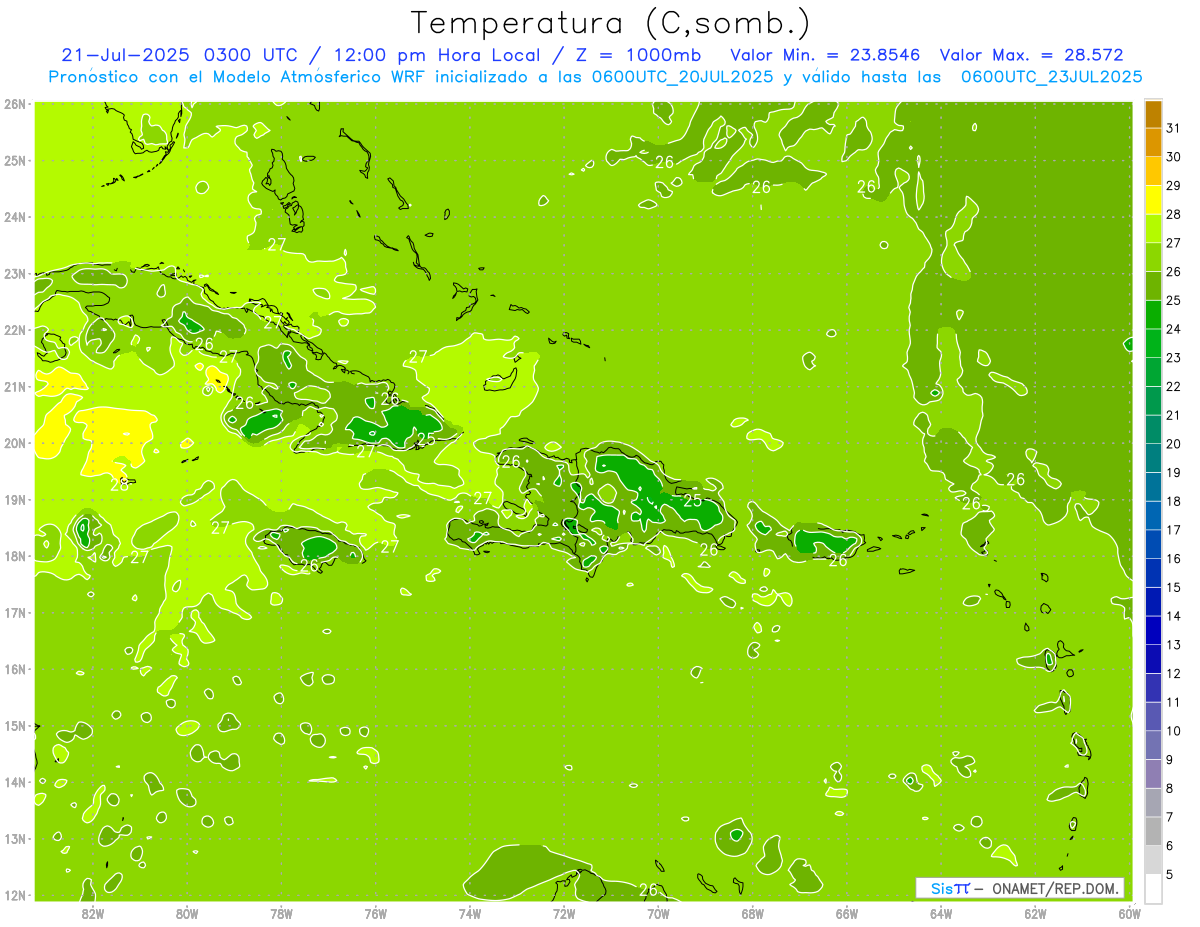The image size is (1200, 927).
Task: Pick the brown legend swatch above 31
Action: tap(1153, 114)
